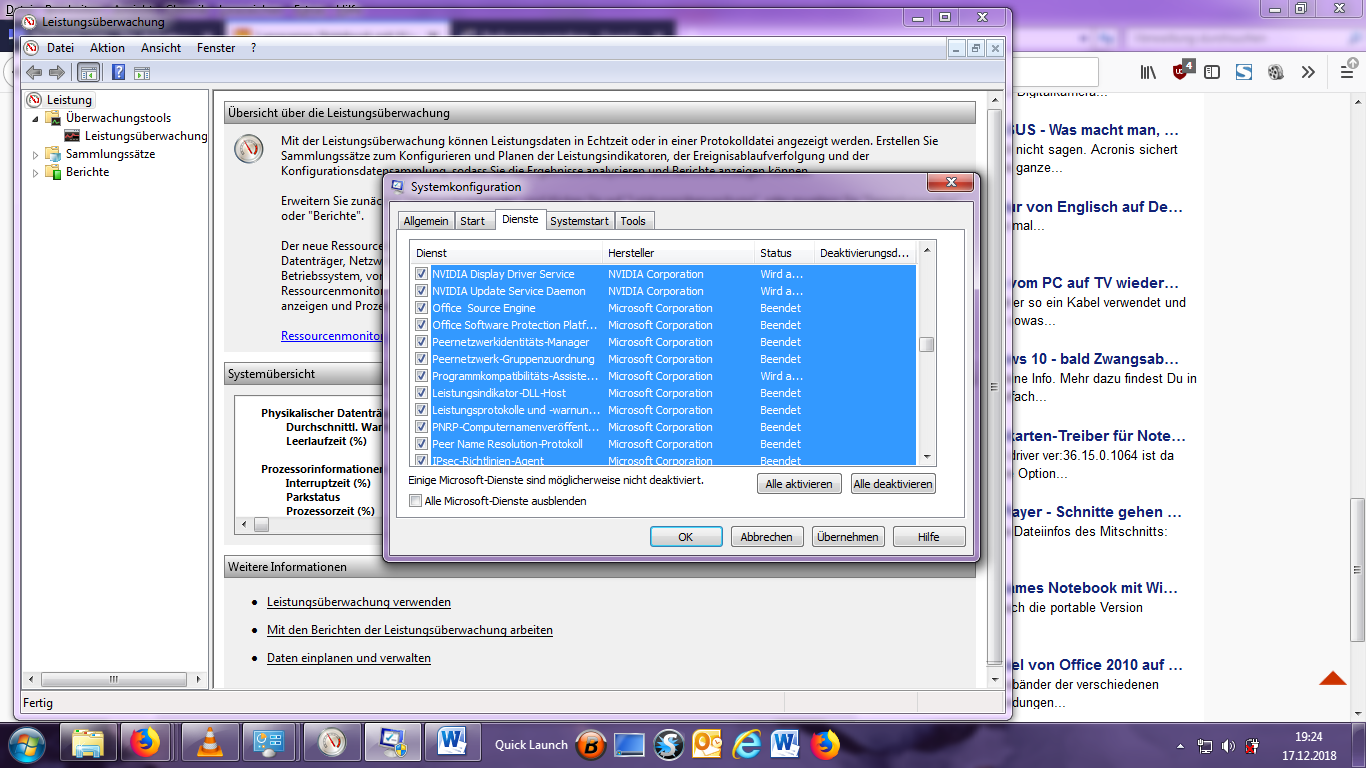Switch to the Tools tab
This screenshot has height=768, width=1366.
[x=633, y=221]
